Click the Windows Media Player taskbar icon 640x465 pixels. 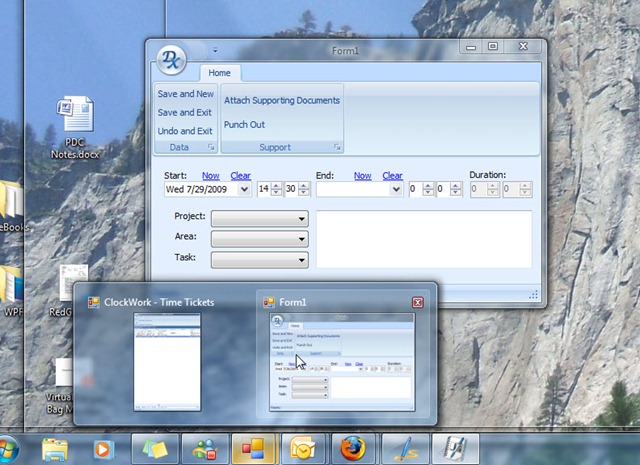pos(102,449)
